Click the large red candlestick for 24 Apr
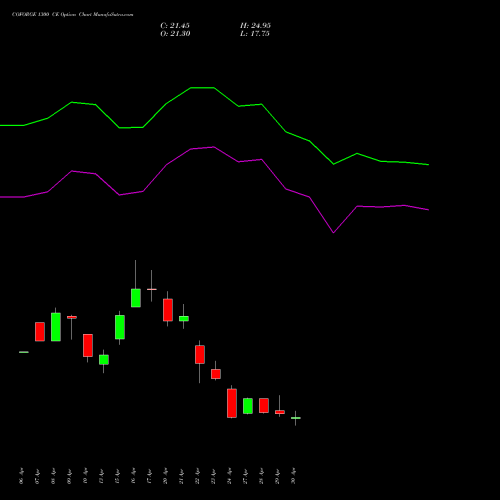500x500 pixels. [232, 403]
